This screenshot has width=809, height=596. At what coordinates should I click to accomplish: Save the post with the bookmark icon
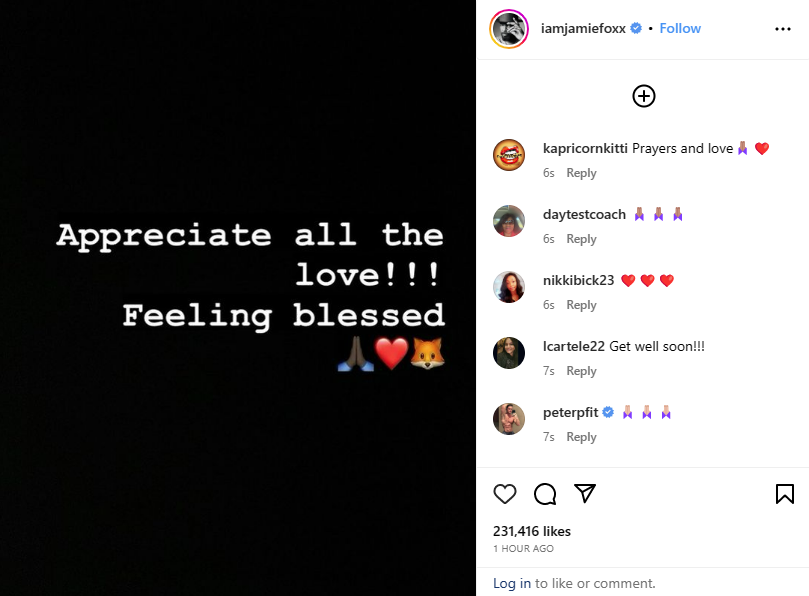pyautogui.click(x=785, y=494)
